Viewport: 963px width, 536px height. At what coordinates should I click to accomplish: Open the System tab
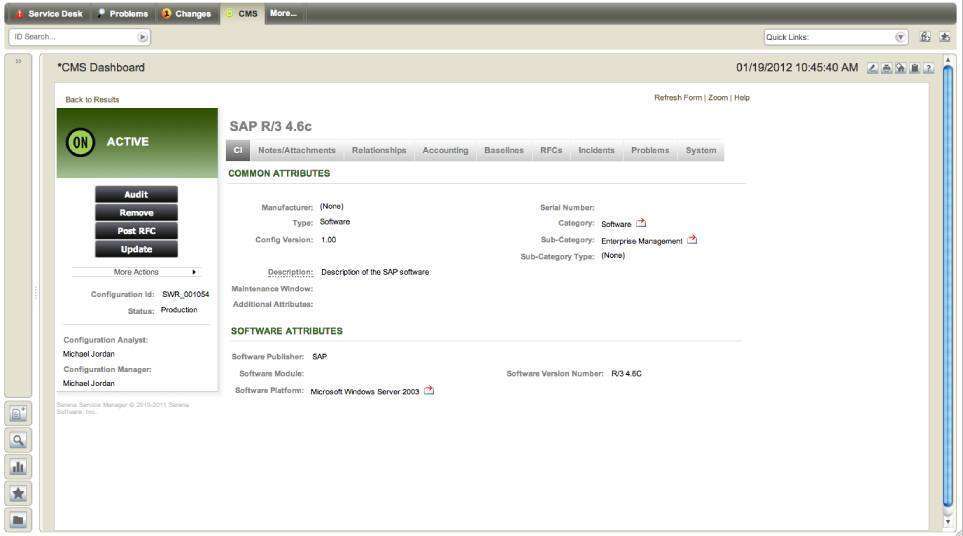(x=701, y=150)
